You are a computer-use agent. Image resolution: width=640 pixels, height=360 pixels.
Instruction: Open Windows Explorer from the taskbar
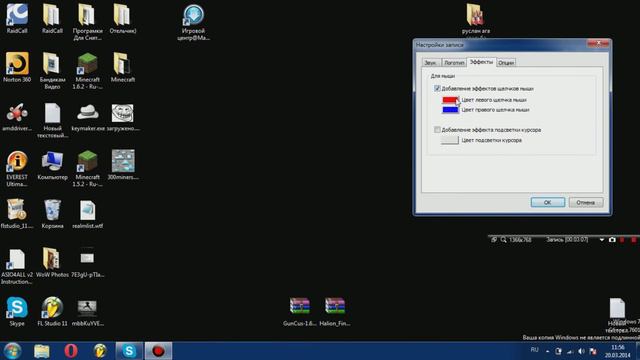click(x=42, y=351)
